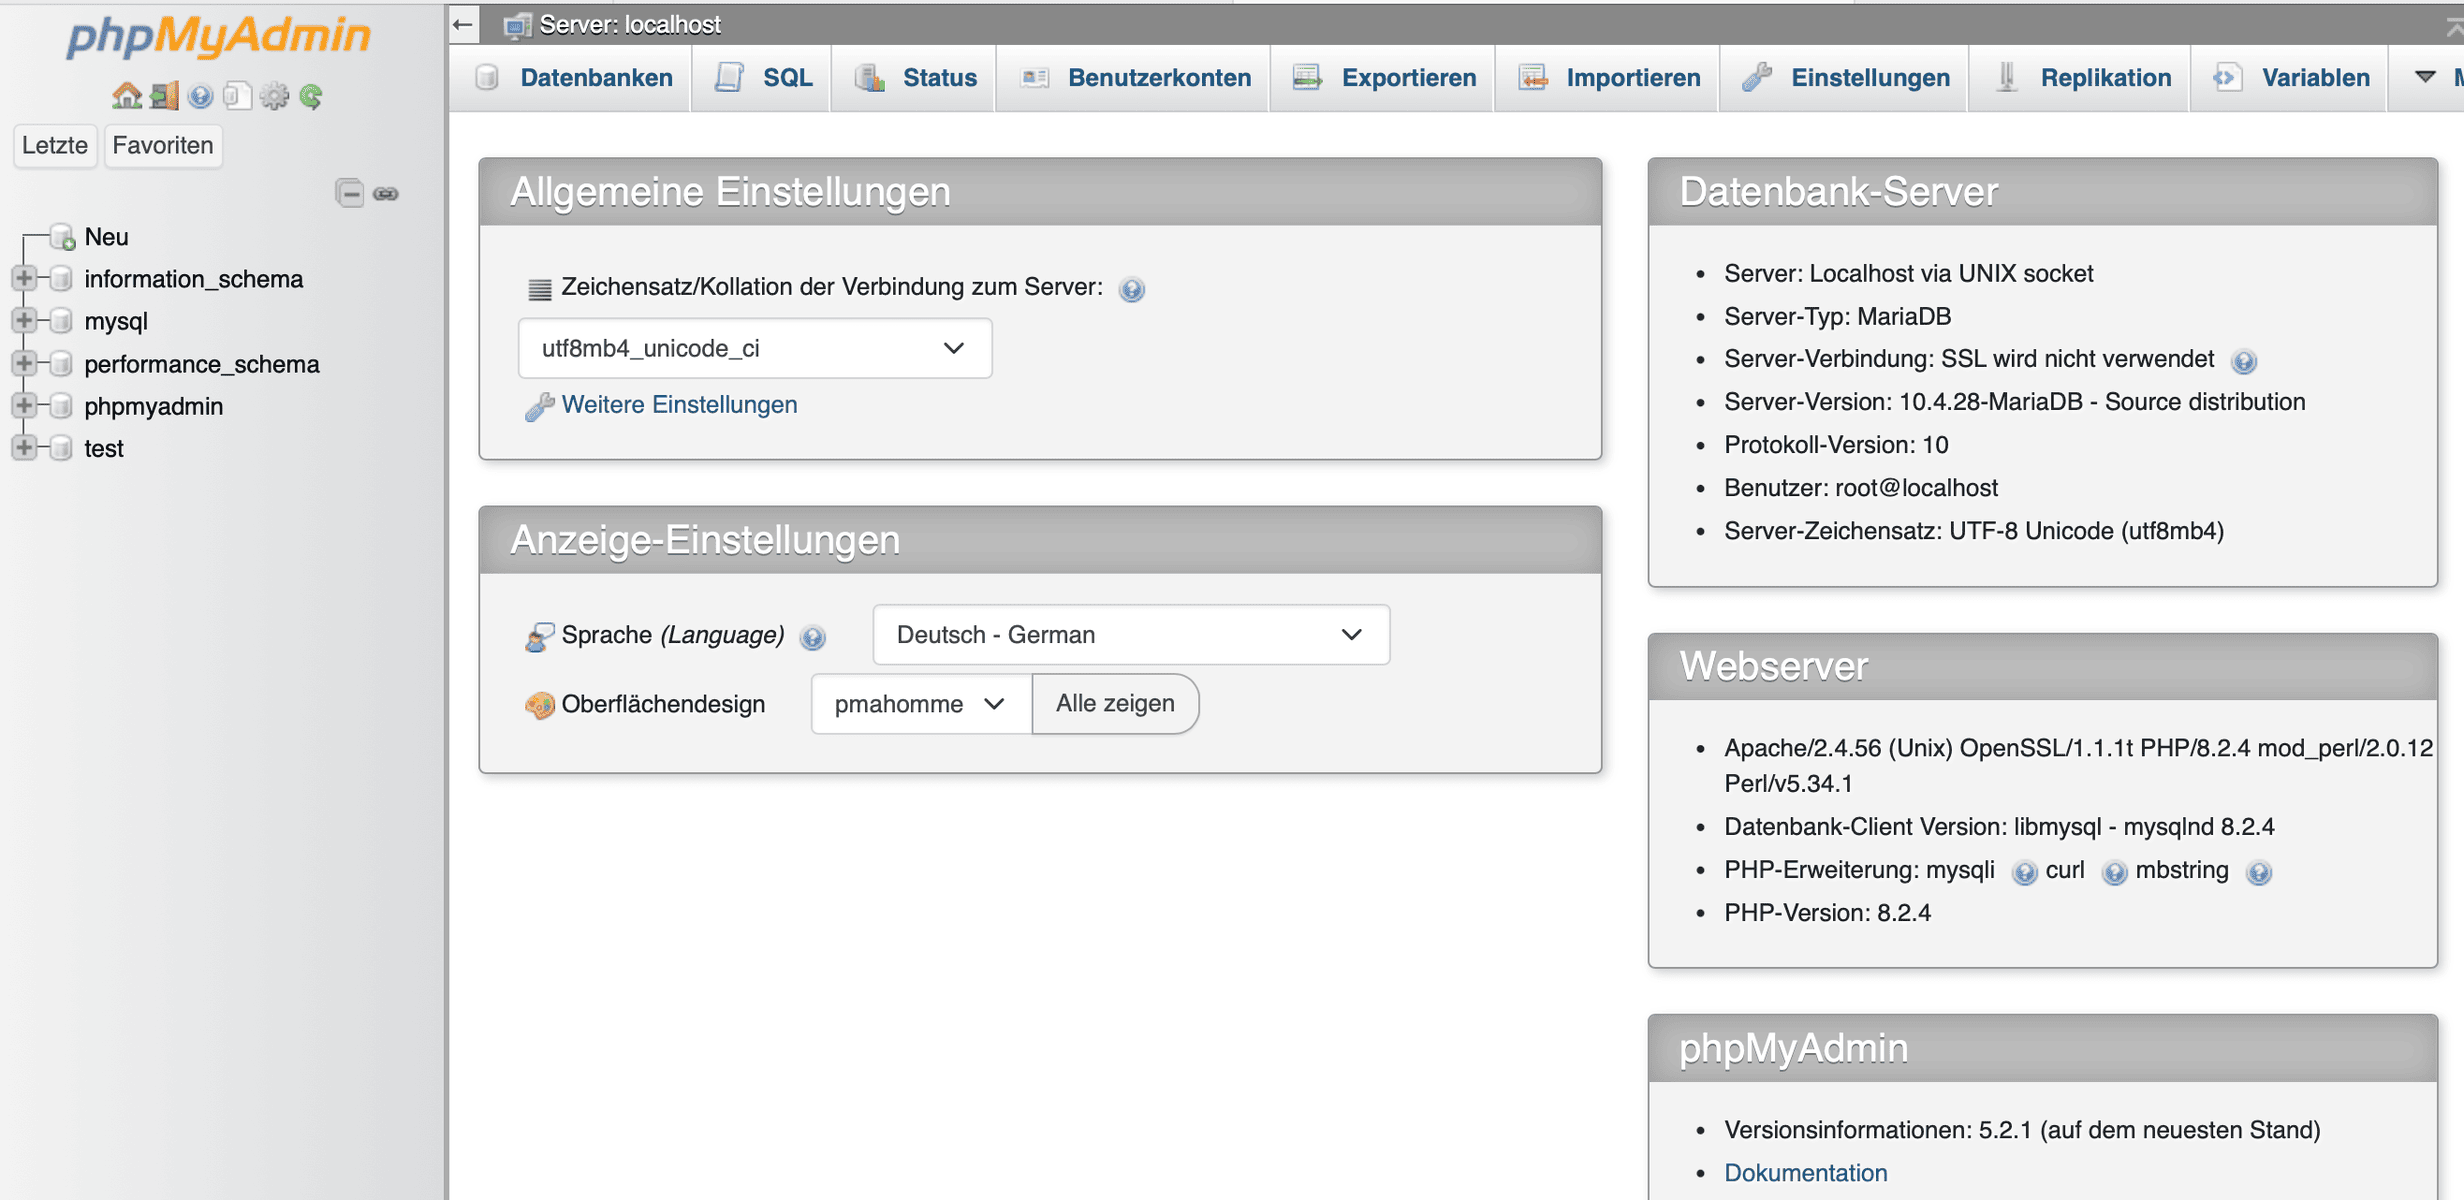Open the Letzte recent tables button

(x=55, y=145)
